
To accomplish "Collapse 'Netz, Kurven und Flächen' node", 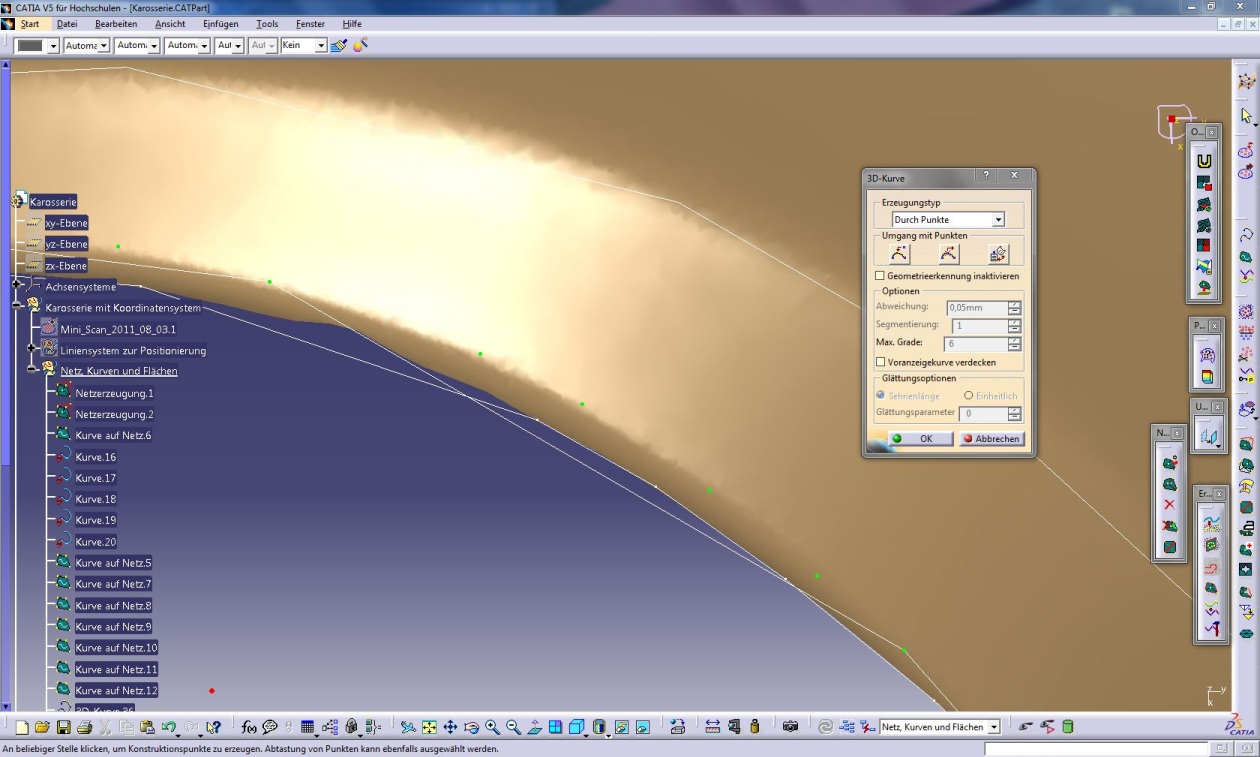I will [32, 369].
